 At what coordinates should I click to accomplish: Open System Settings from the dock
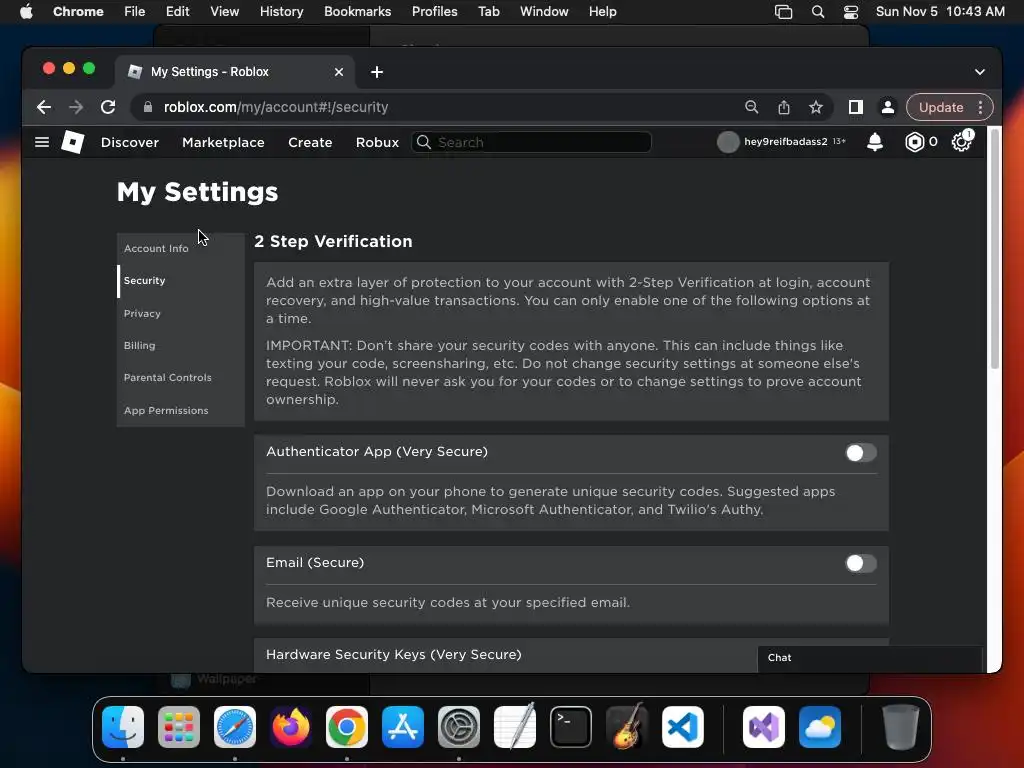[459, 727]
